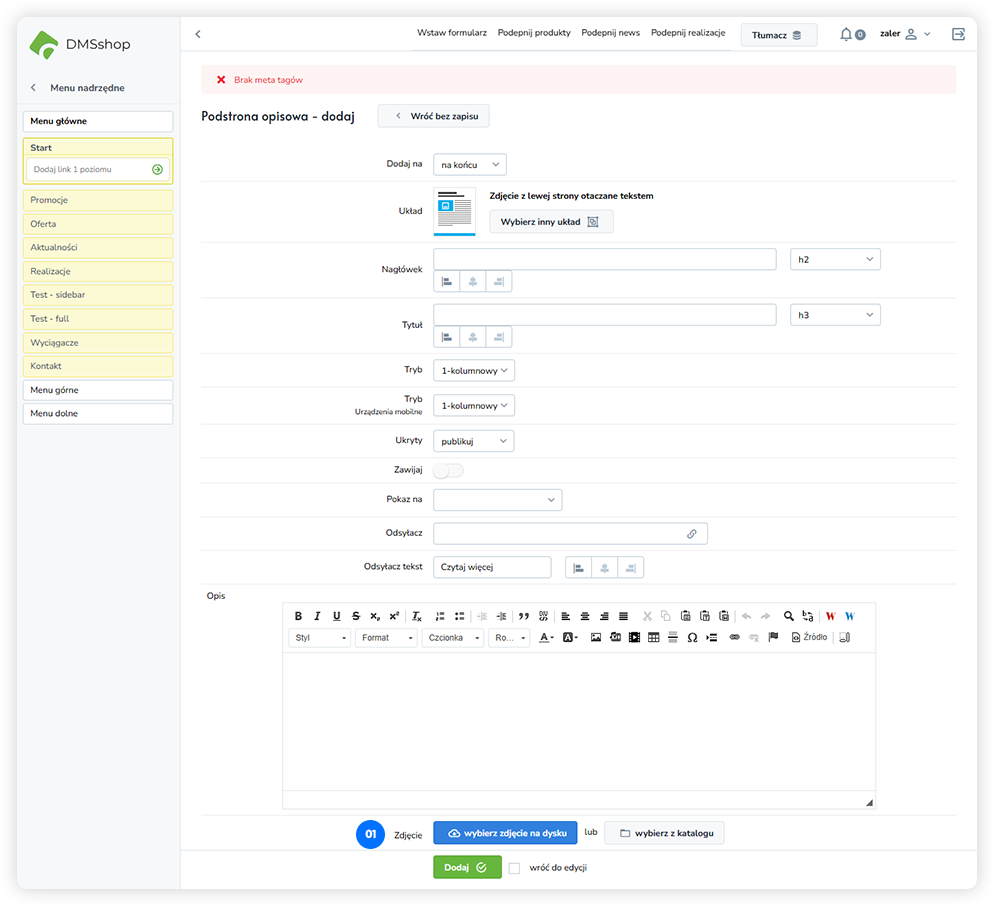994x906 pixels.
Task: Click the green Dodaj button
Action: coord(467,867)
